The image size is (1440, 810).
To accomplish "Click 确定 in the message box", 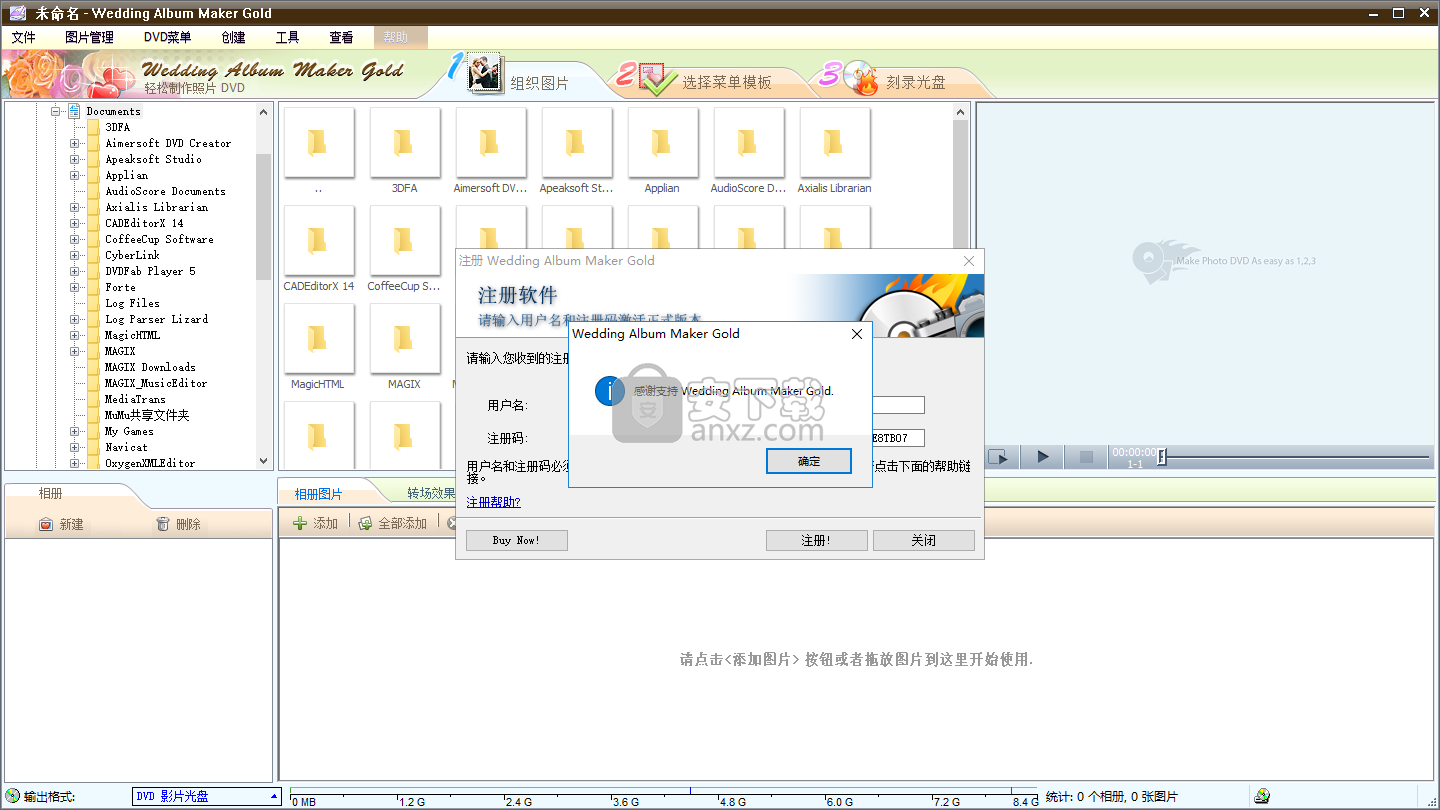I will [809, 461].
